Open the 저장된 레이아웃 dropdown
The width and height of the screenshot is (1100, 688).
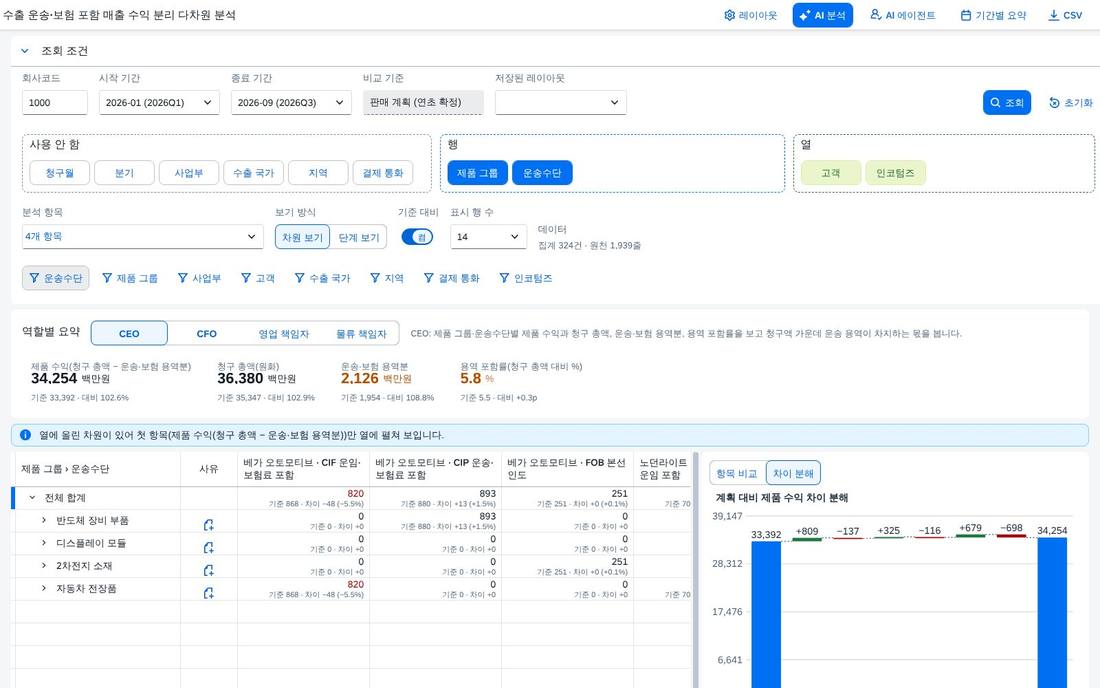pyautogui.click(x=561, y=102)
